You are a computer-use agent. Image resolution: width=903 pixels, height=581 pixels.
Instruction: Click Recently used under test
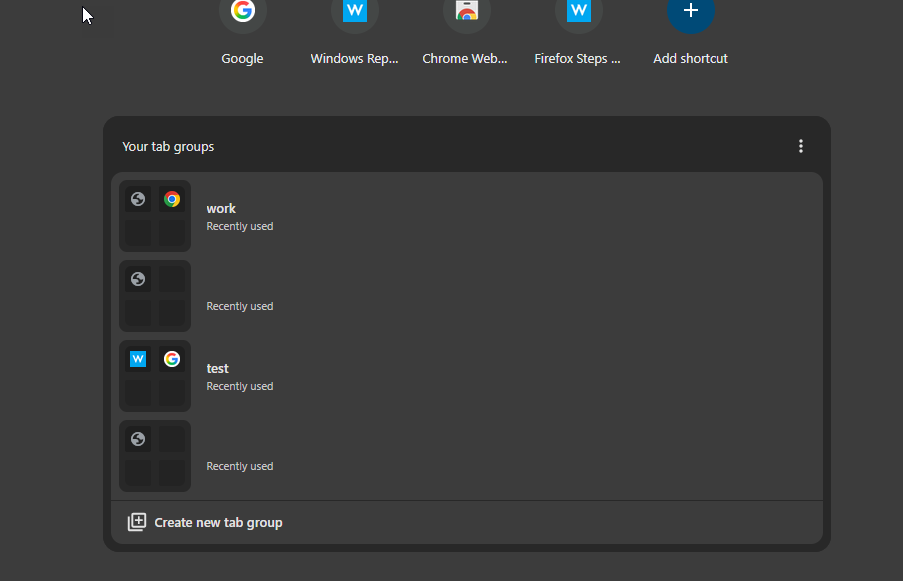[240, 386]
